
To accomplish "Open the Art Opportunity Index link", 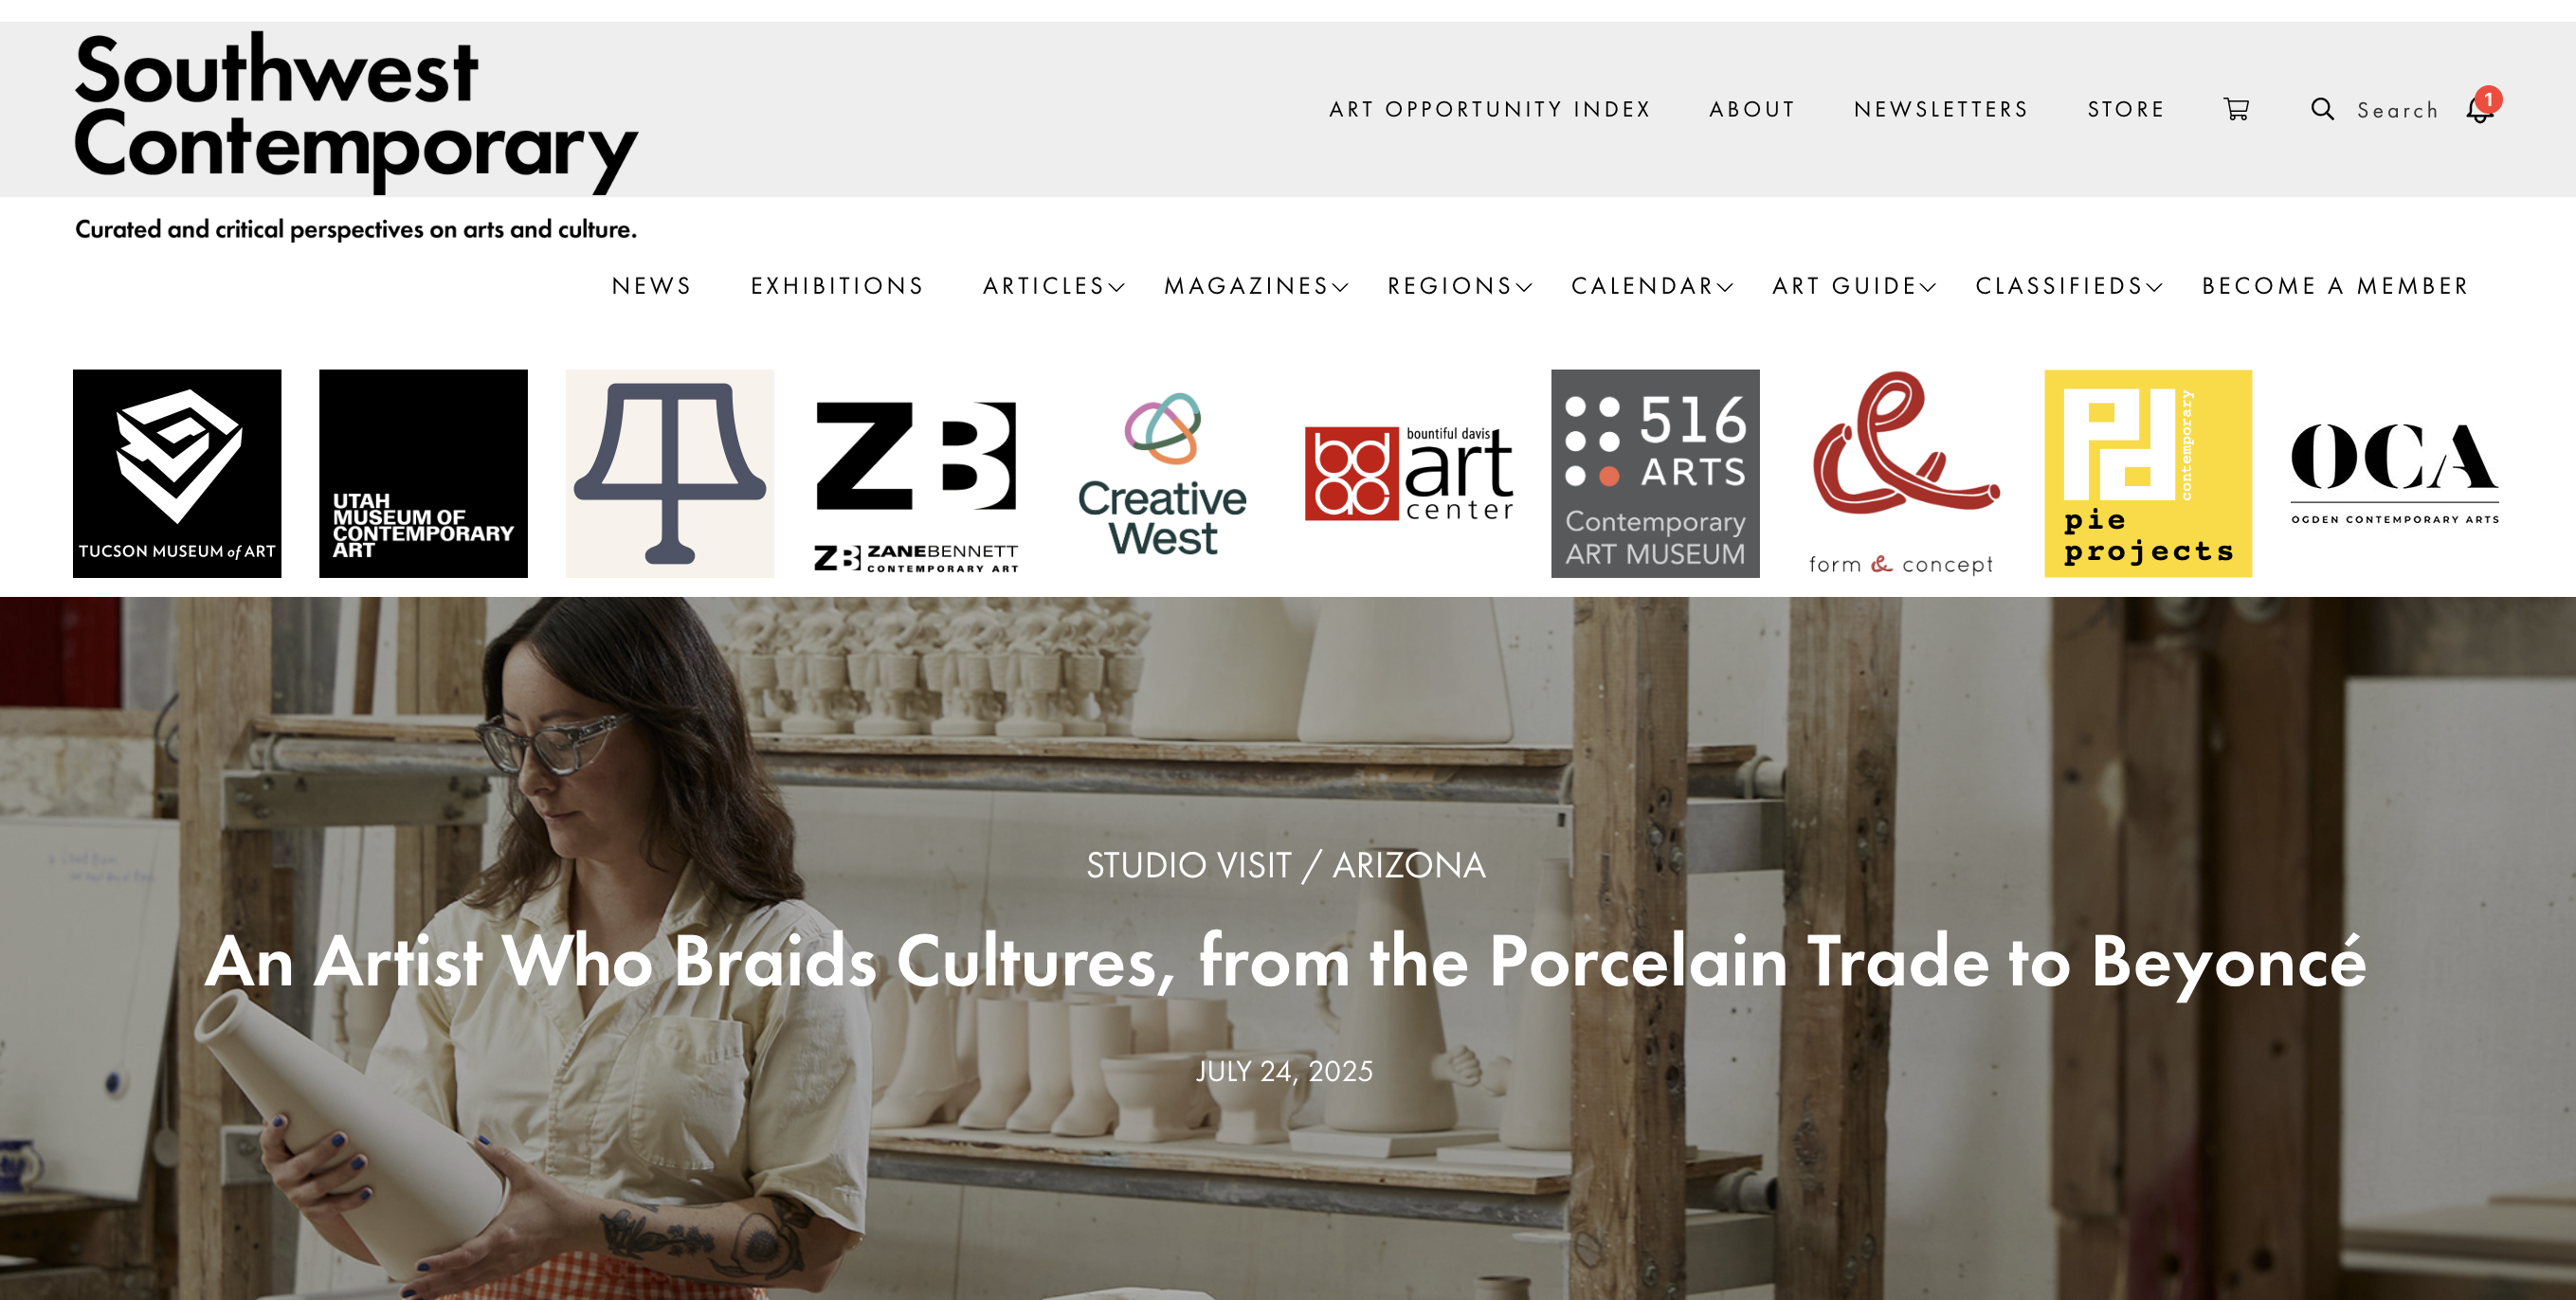I will tap(1490, 109).
